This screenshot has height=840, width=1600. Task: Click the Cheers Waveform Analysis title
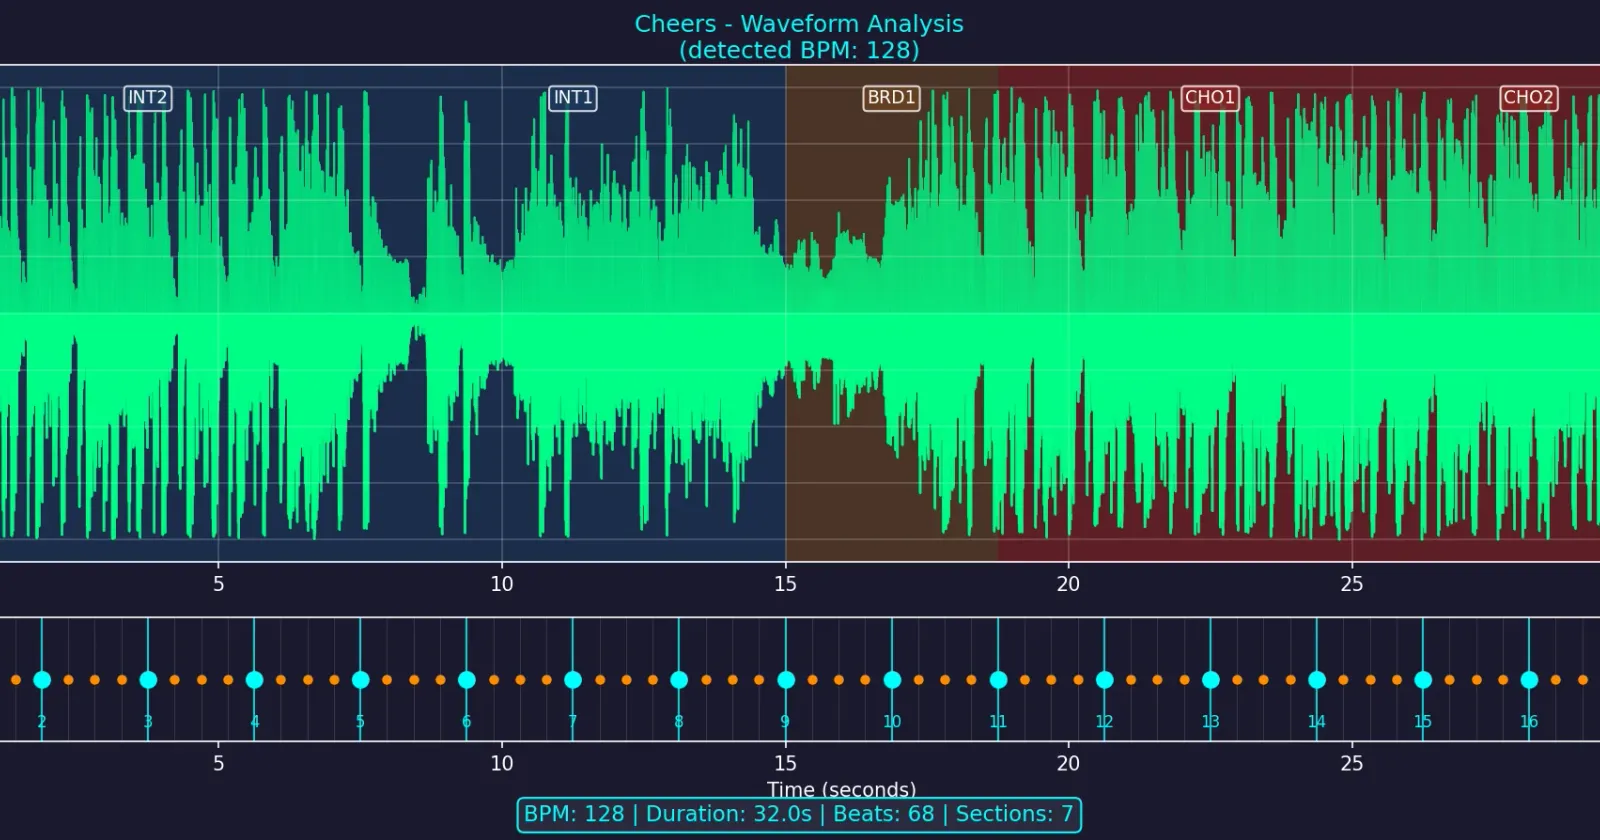[x=799, y=24]
